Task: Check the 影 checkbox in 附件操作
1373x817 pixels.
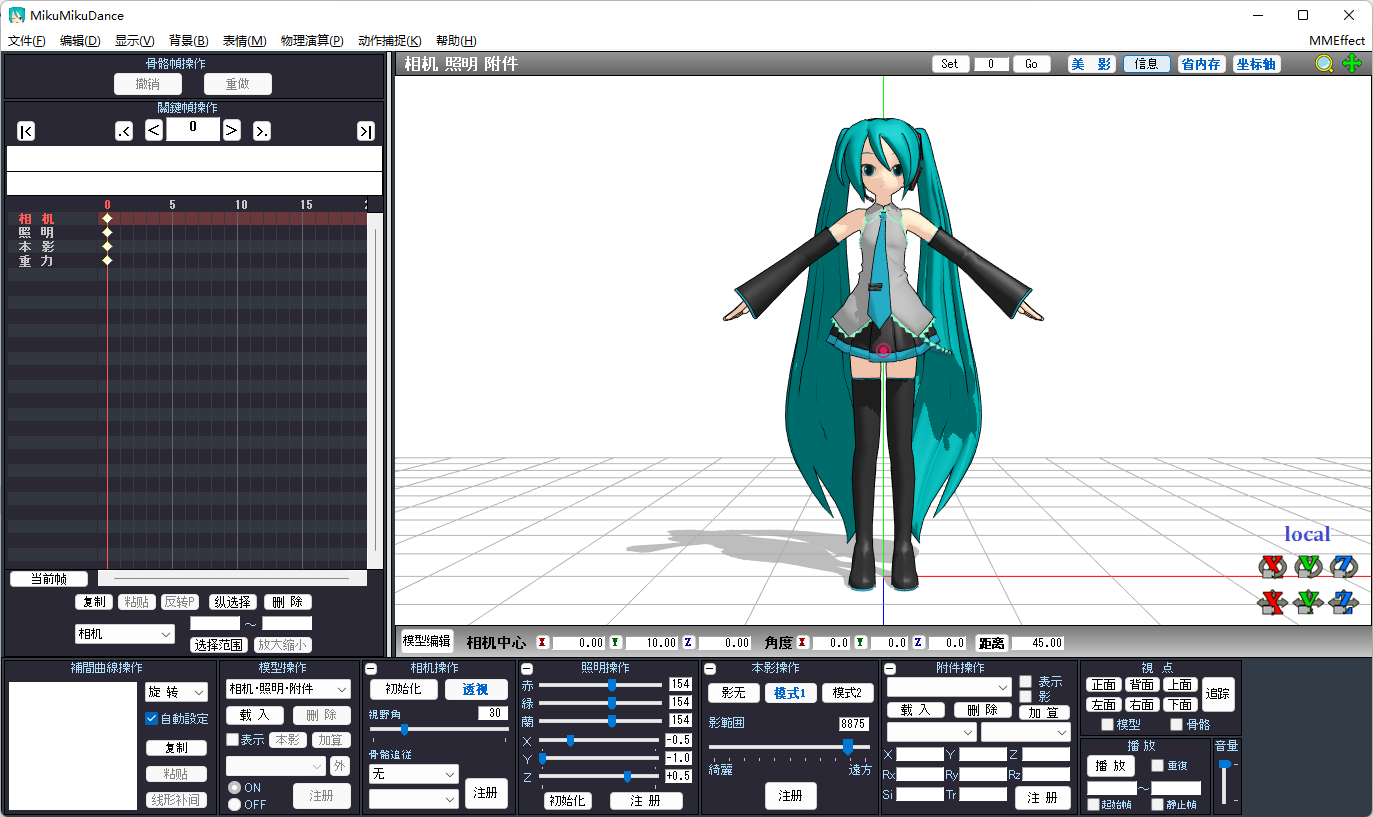Action: coord(1025,695)
